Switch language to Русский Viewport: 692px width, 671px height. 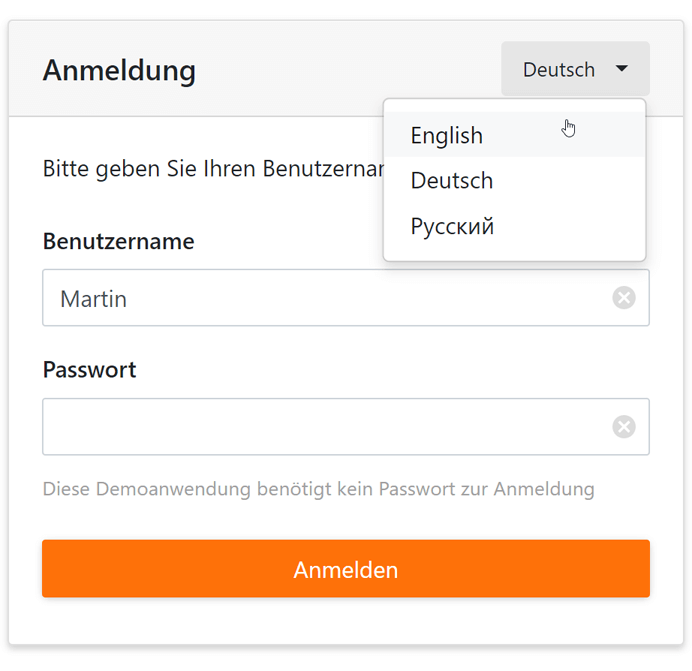(452, 227)
